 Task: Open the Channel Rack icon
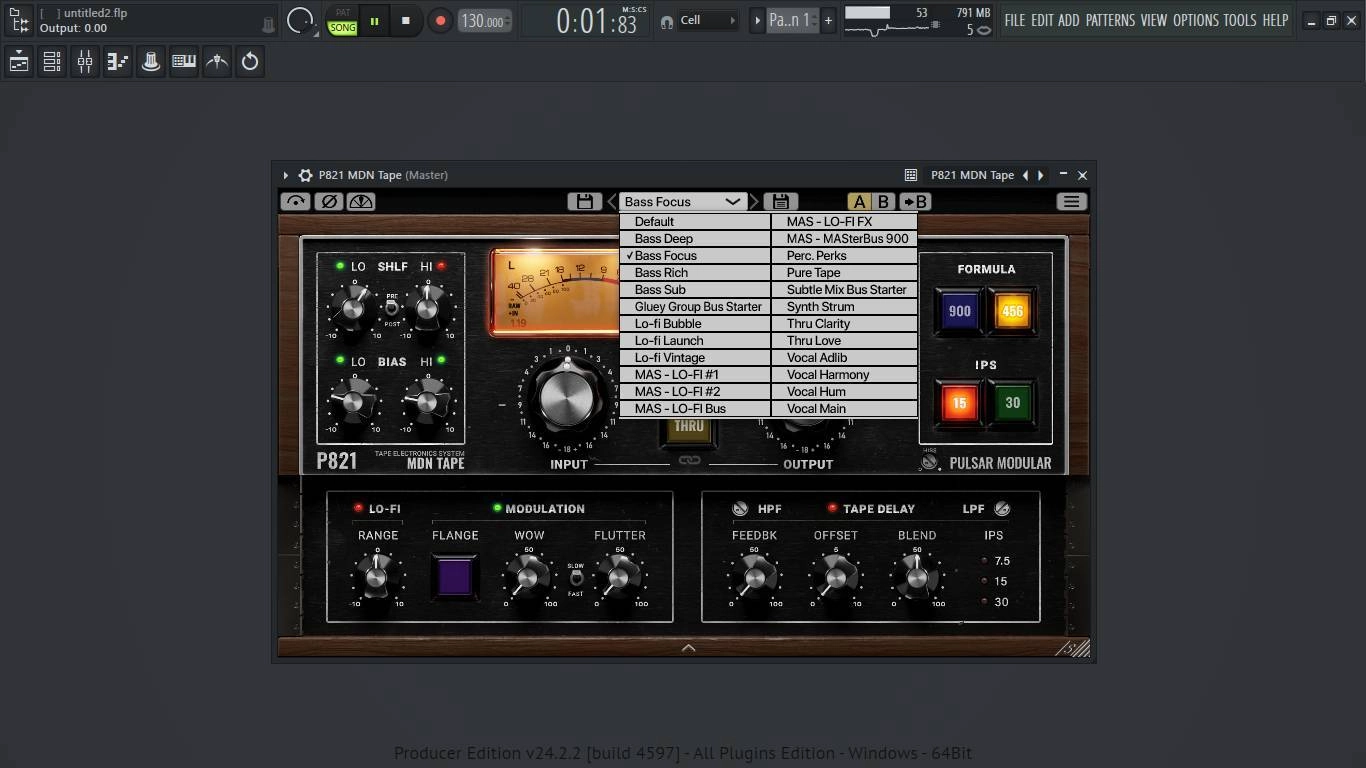[52, 62]
